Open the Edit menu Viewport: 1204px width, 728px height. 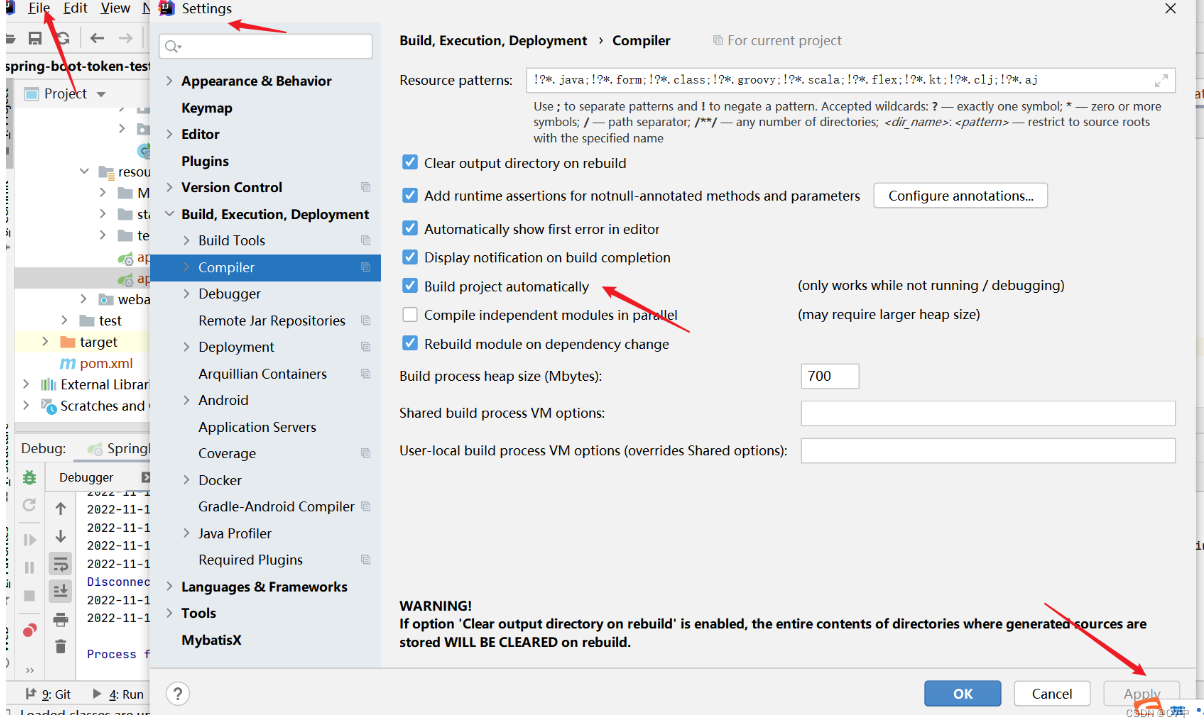75,8
